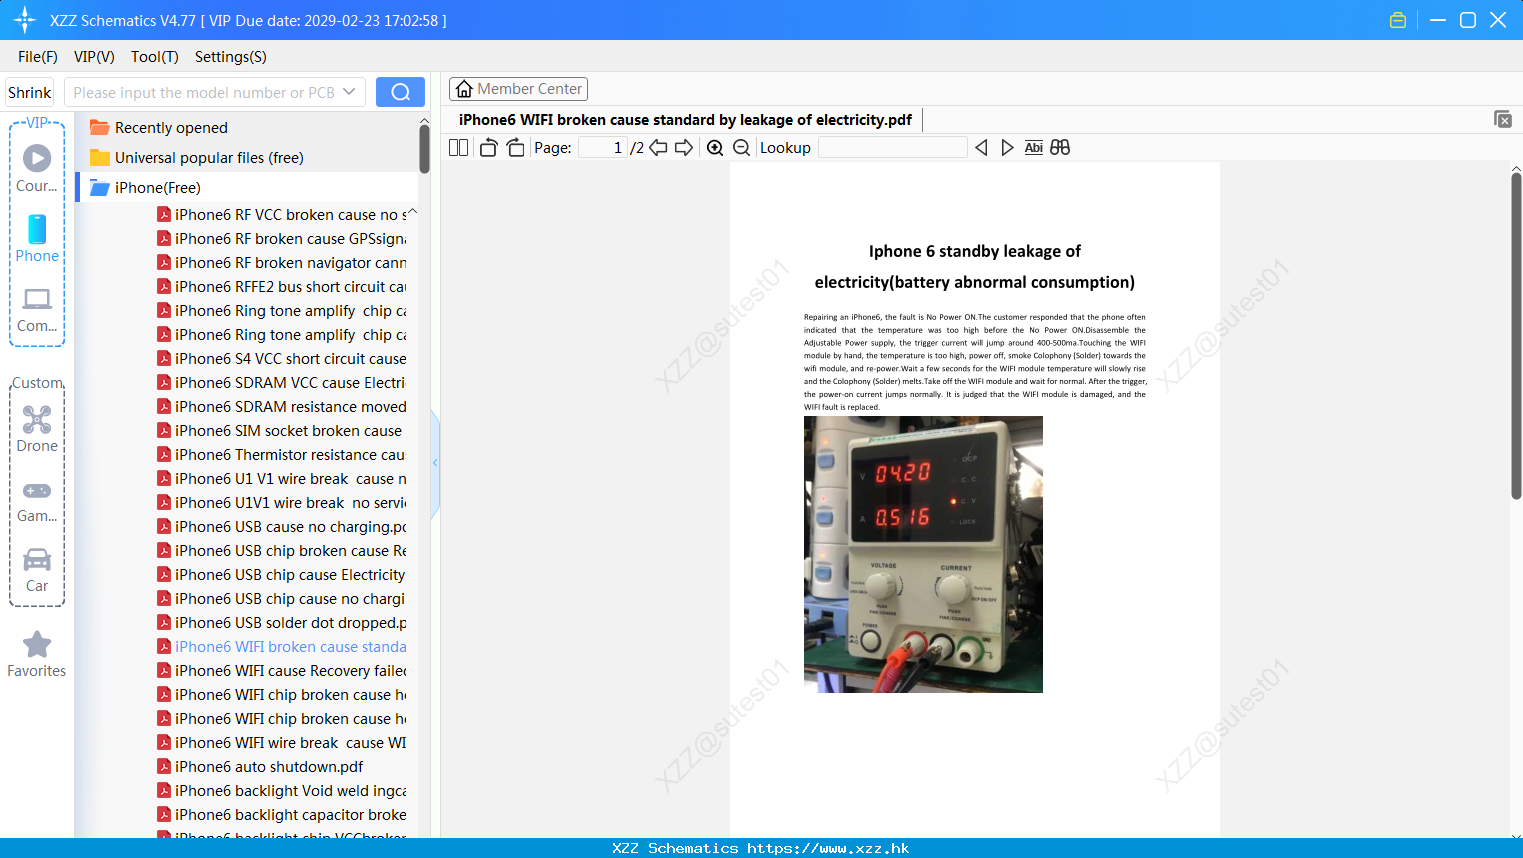Open iPhone6 backlight capacitor broken file
The width and height of the screenshot is (1523, 858).
[x=282, y=815]
